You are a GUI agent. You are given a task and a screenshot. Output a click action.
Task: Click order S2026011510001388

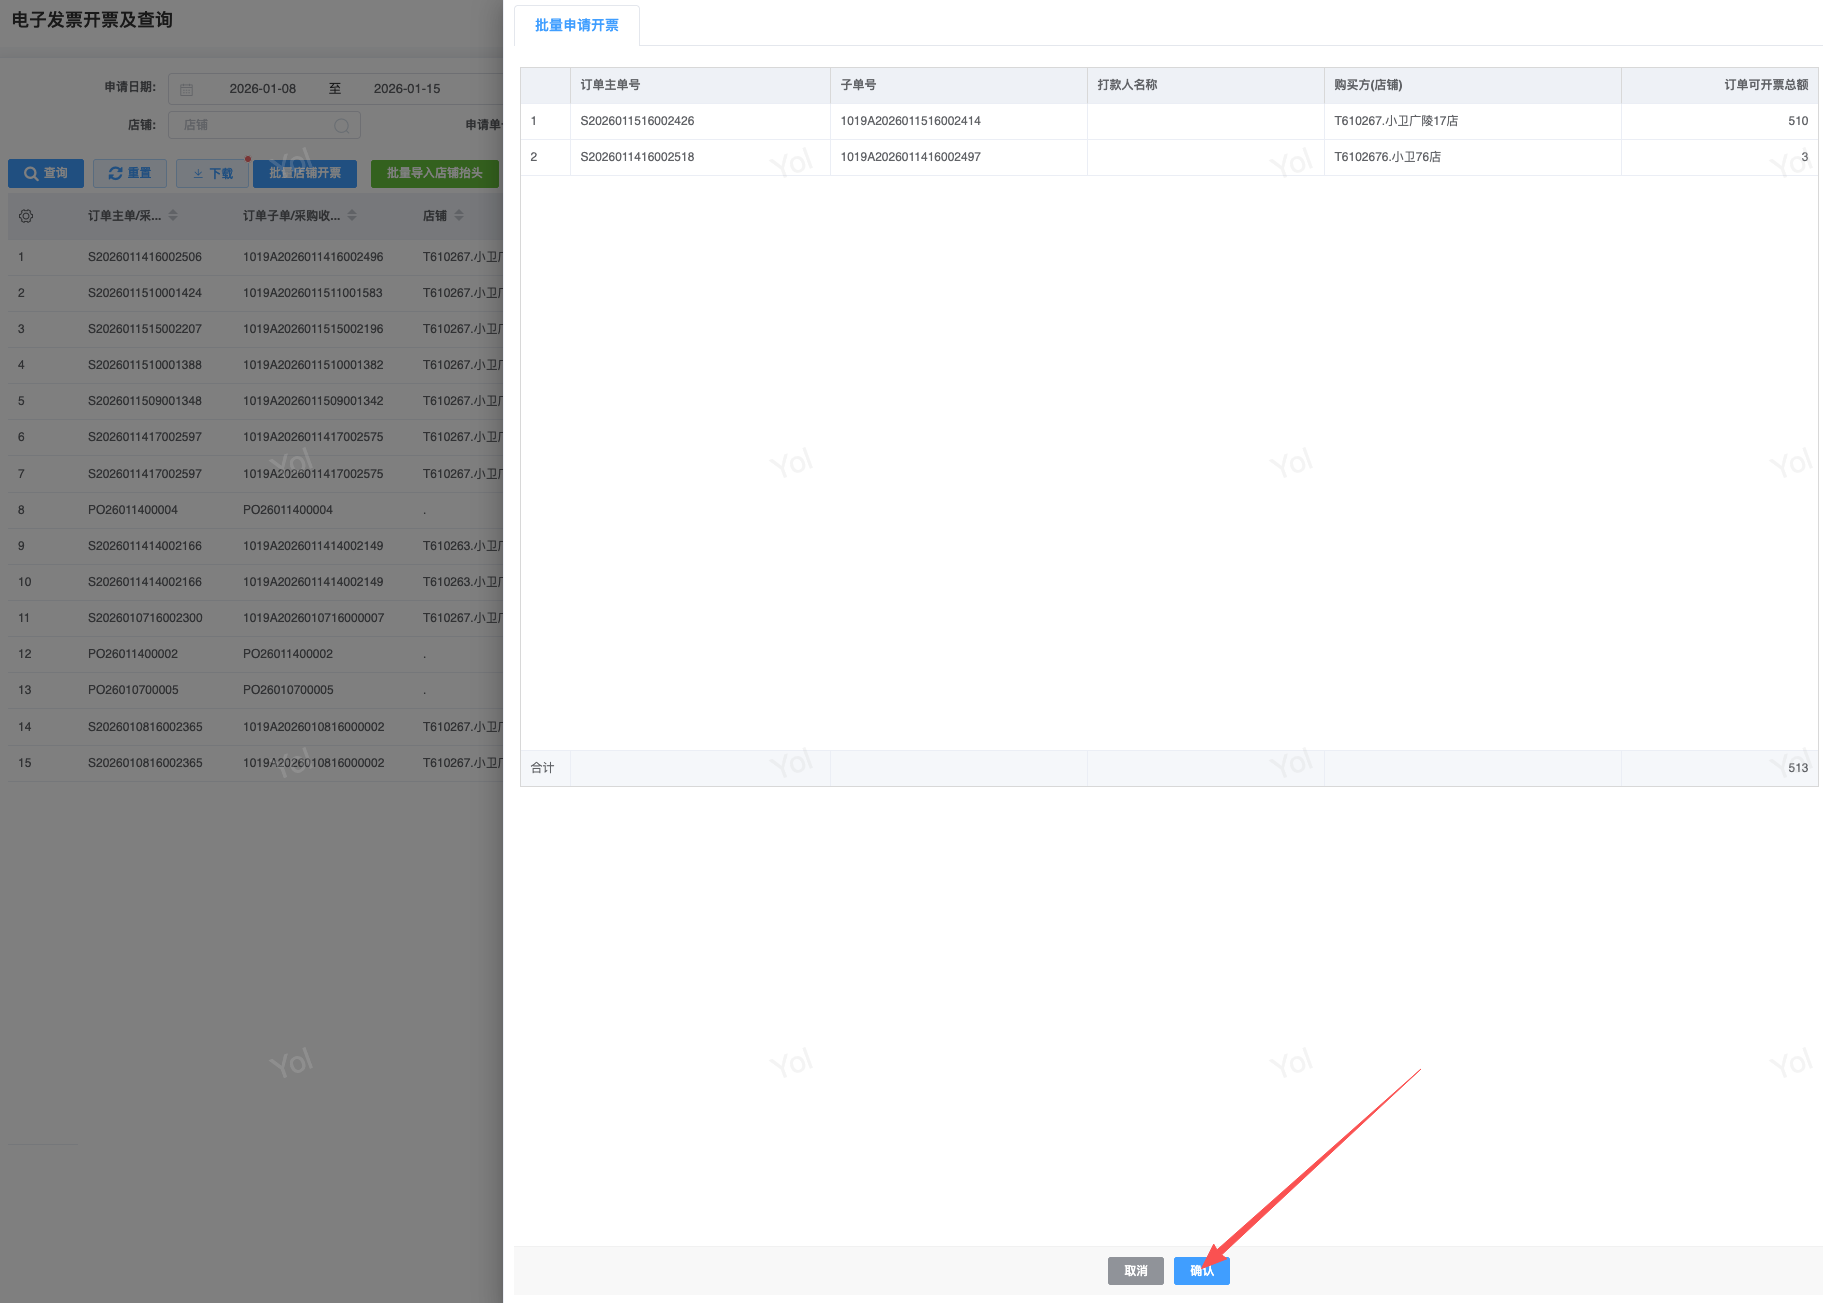[x=145, y=365]
